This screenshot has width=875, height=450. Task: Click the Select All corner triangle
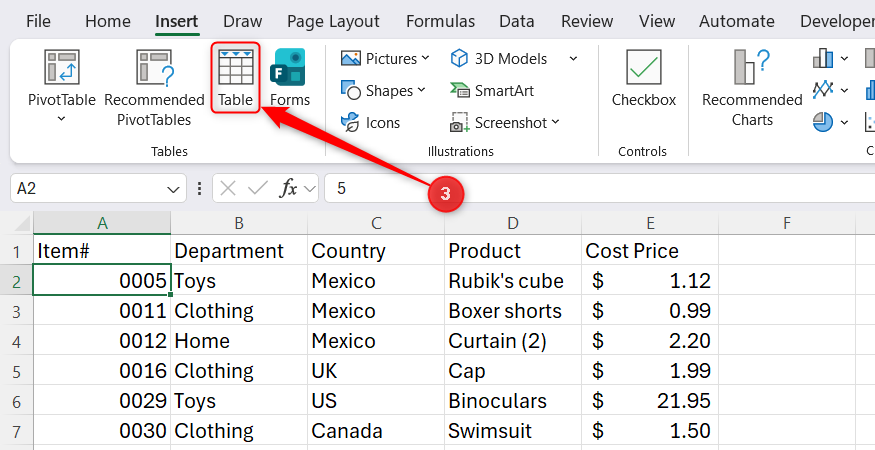(22, 224)
